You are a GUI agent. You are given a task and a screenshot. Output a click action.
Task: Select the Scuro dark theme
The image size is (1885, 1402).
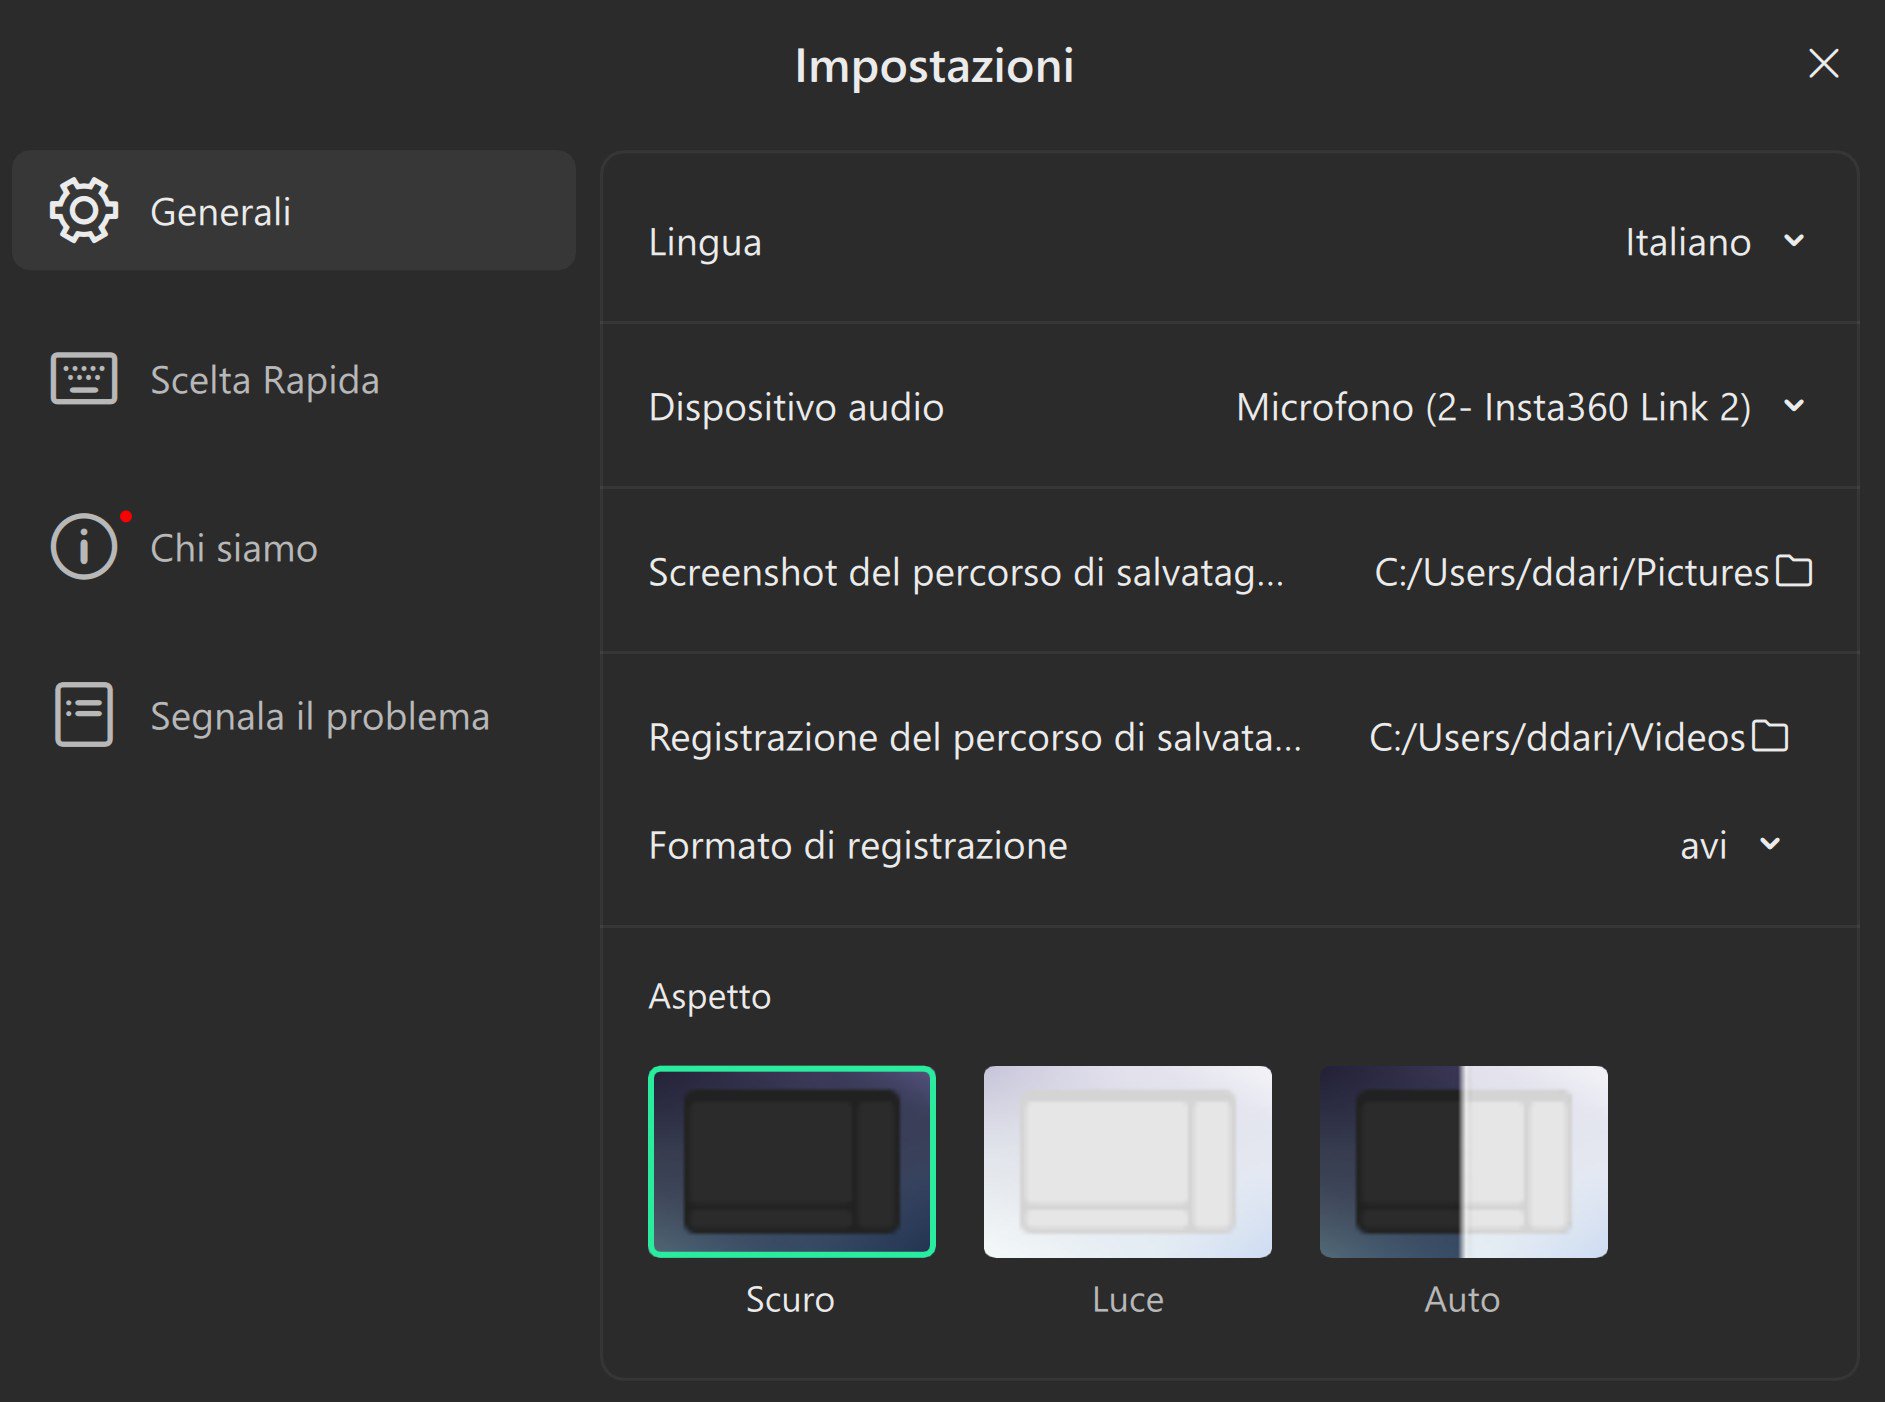791,1161
